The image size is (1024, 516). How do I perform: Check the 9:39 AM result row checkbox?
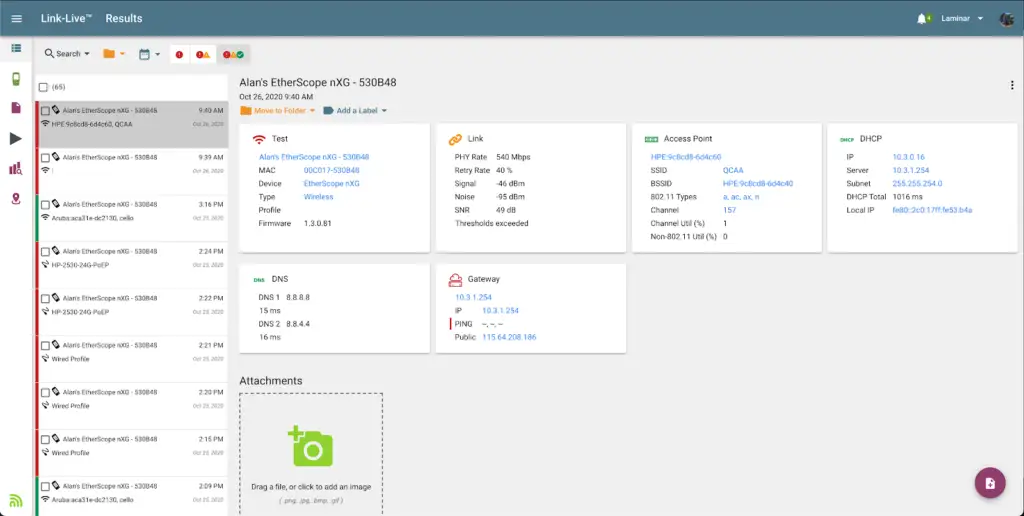[x=45, y=158]
